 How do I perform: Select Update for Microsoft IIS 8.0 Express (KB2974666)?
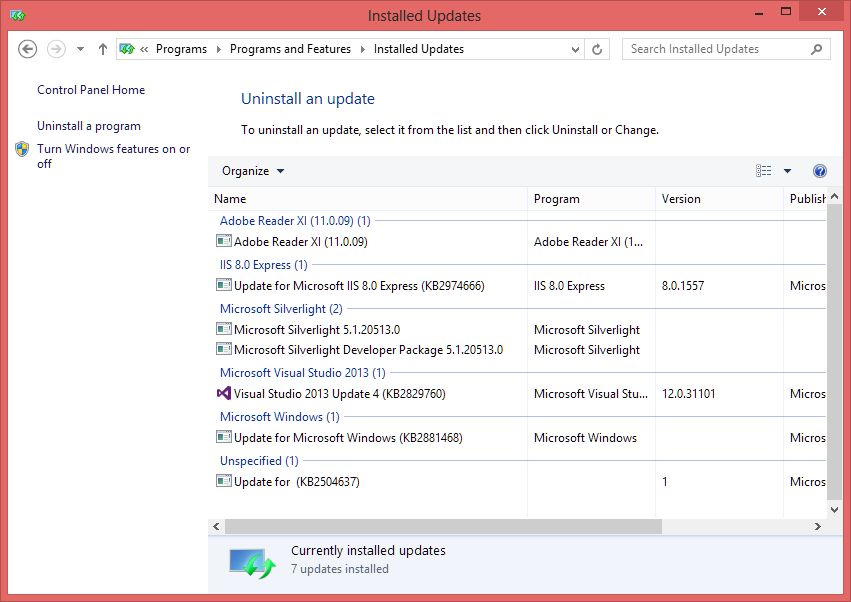[x=518, y=286]
